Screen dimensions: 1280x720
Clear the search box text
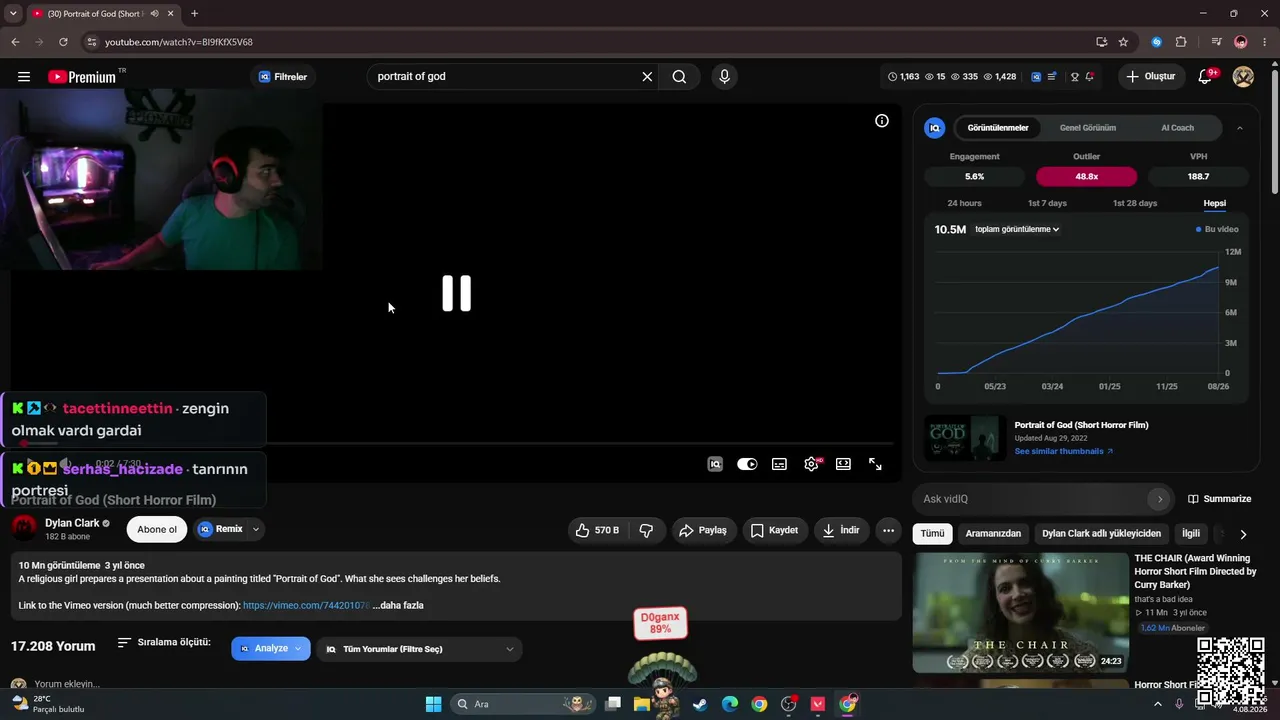[647, 77]
